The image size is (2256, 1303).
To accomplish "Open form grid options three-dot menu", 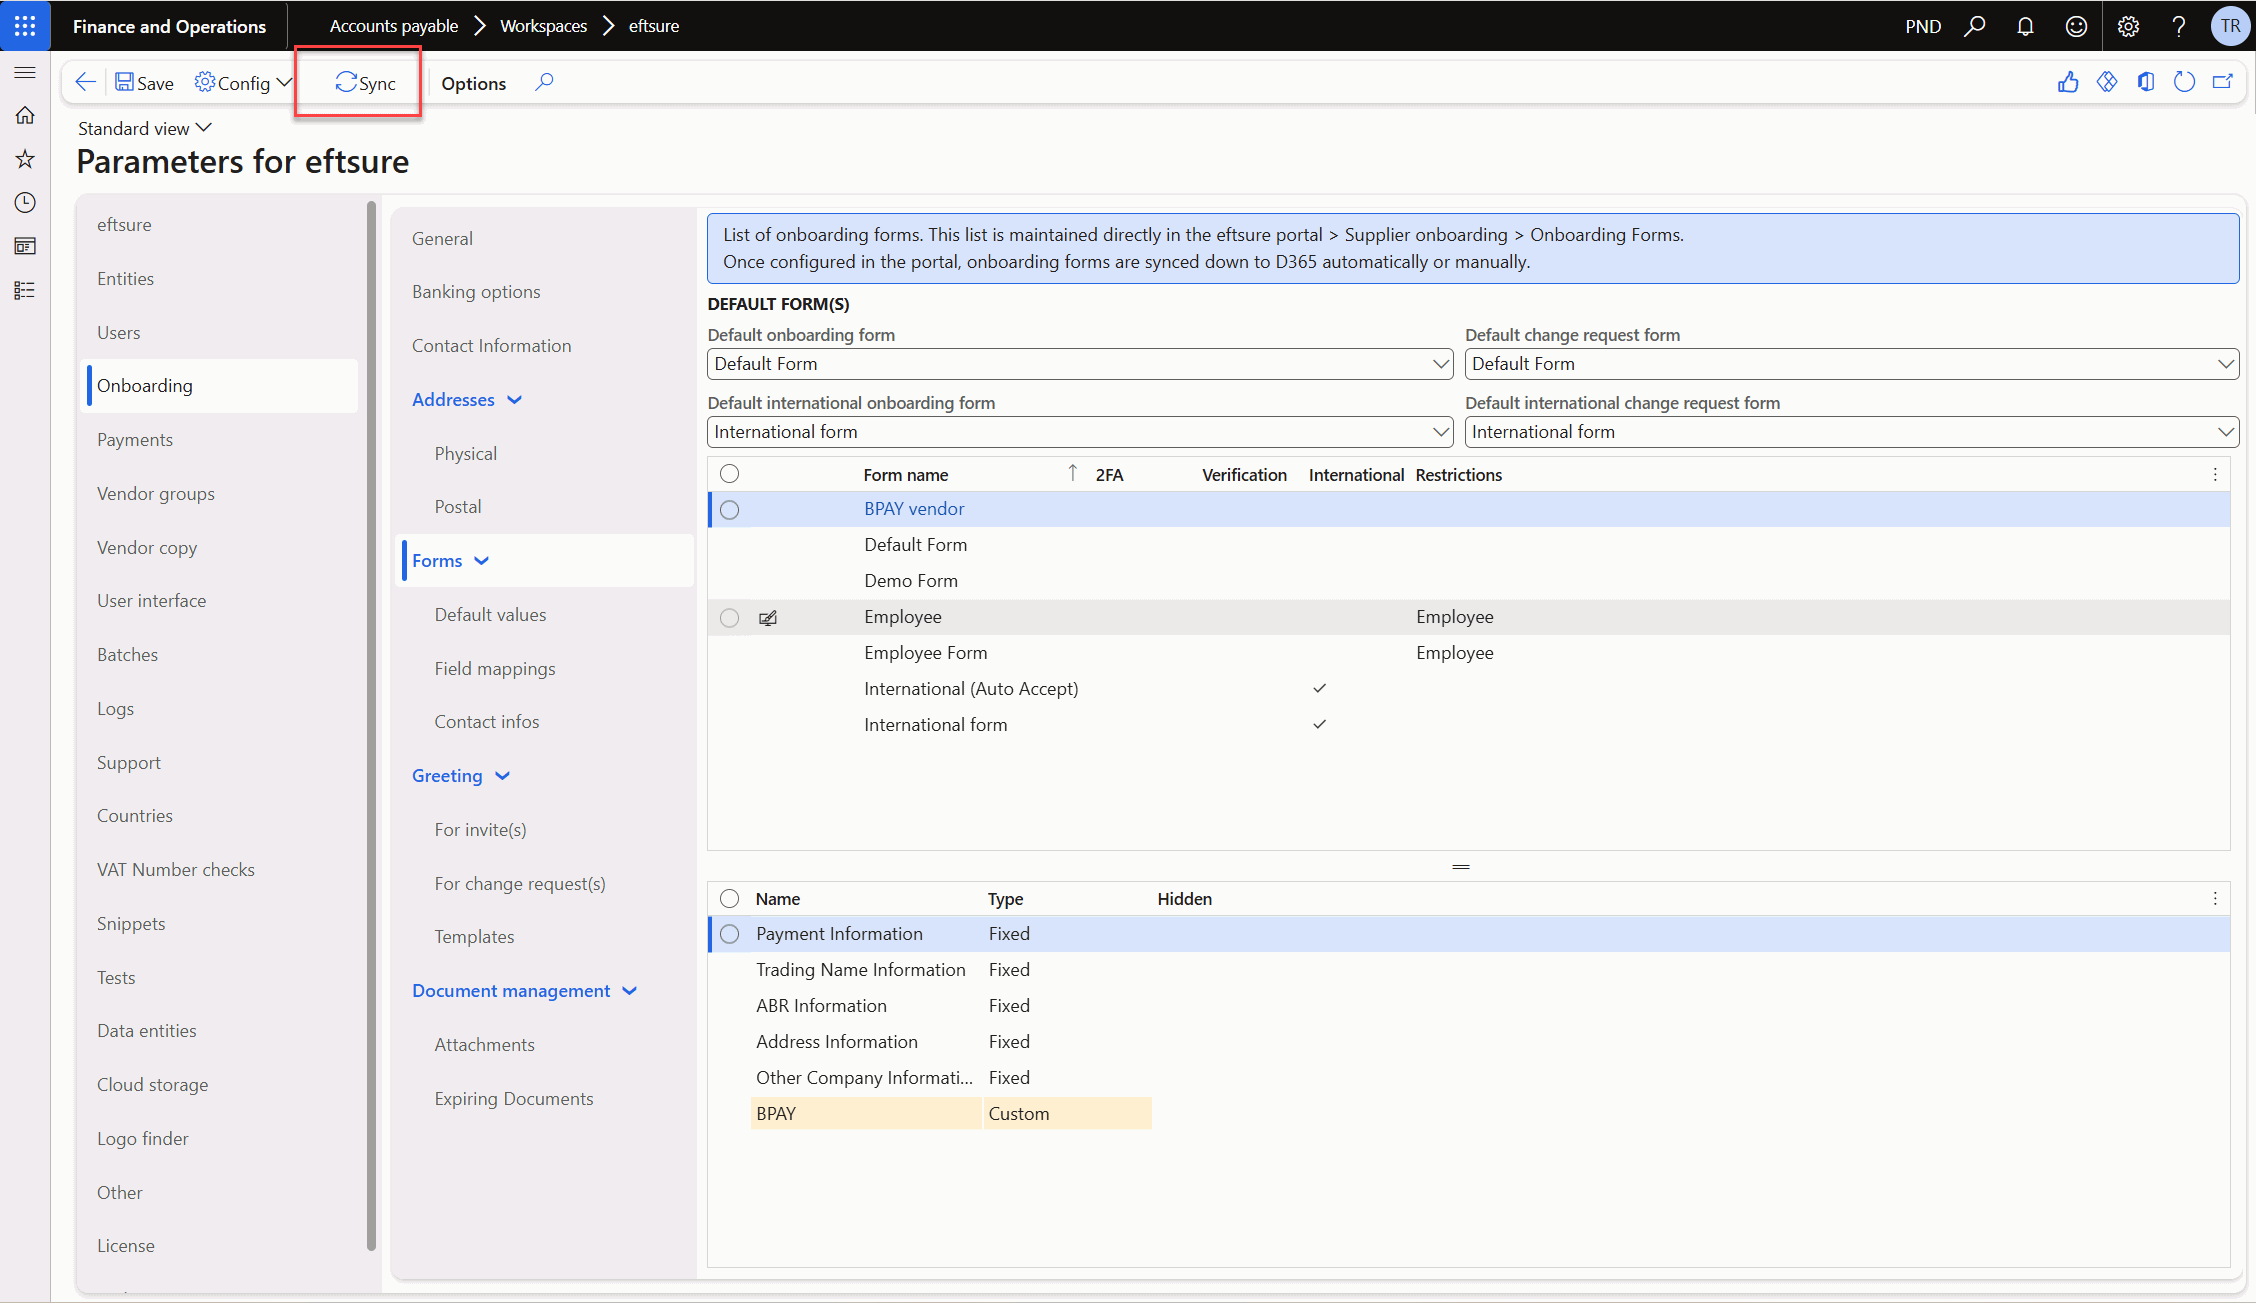I will [x=2215, y=475].
